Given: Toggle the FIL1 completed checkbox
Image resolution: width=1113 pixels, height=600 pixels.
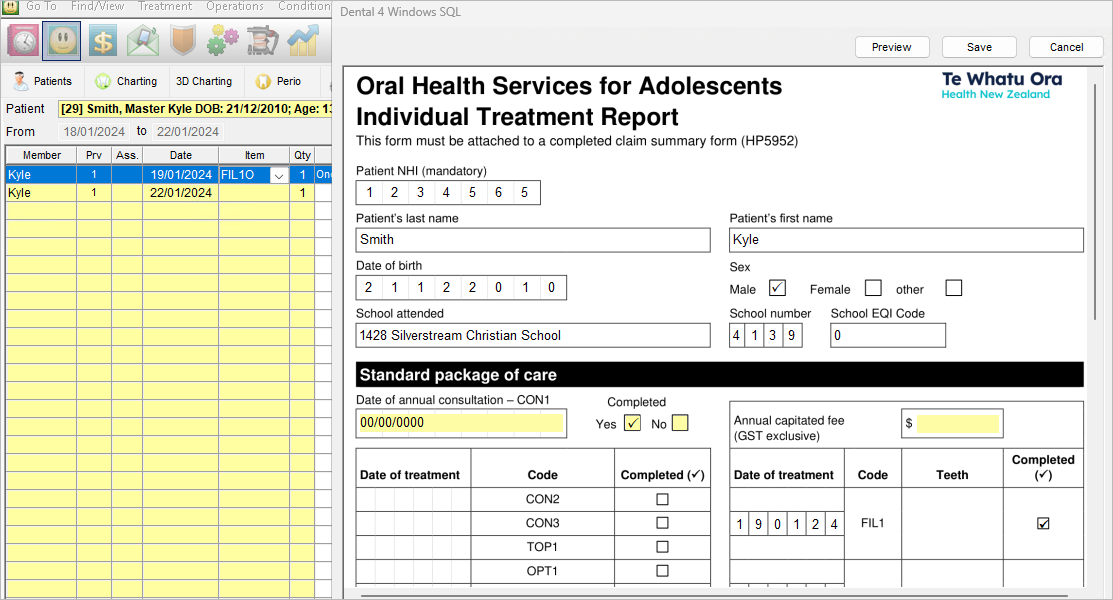Looking at the screenshot, I should click(x=1043, y=523).
